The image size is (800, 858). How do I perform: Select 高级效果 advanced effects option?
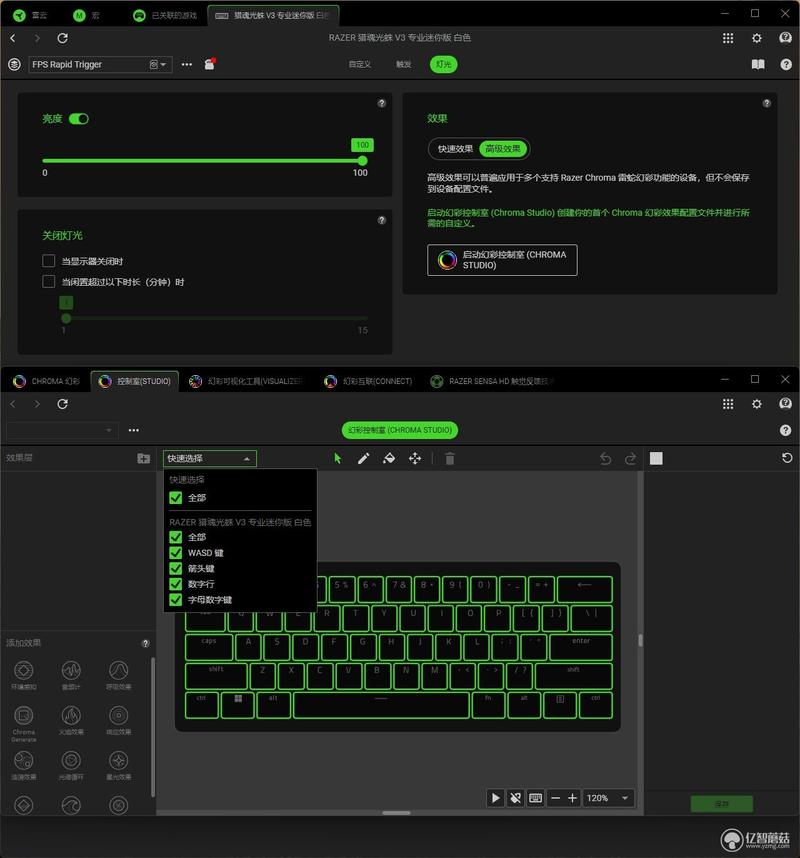click(503, 149)
